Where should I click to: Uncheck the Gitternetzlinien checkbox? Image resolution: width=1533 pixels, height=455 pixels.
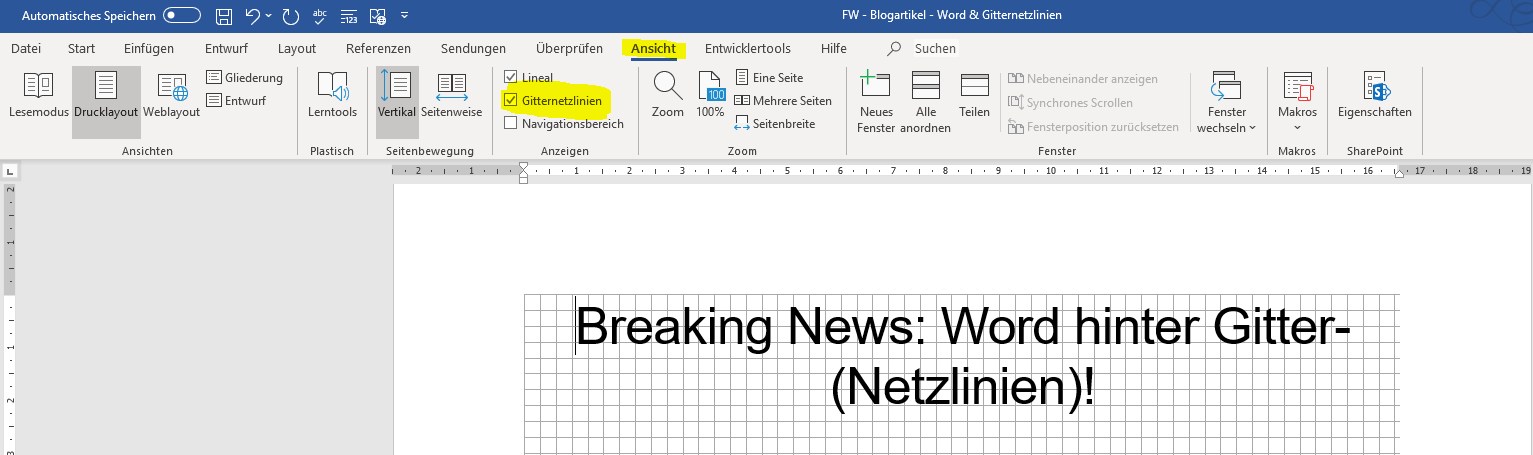point(511,100)
